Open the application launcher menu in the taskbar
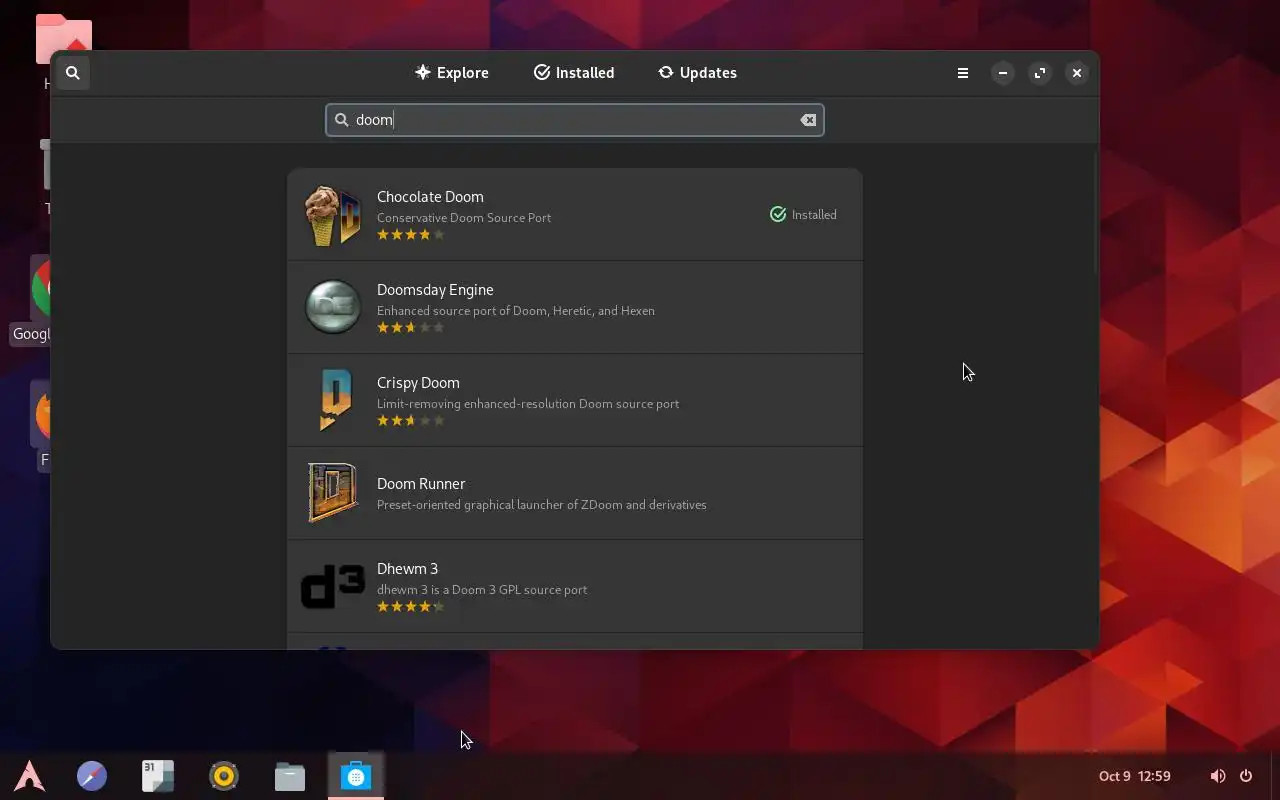Viewport: 1280px width, 800px height. (29, 776)
